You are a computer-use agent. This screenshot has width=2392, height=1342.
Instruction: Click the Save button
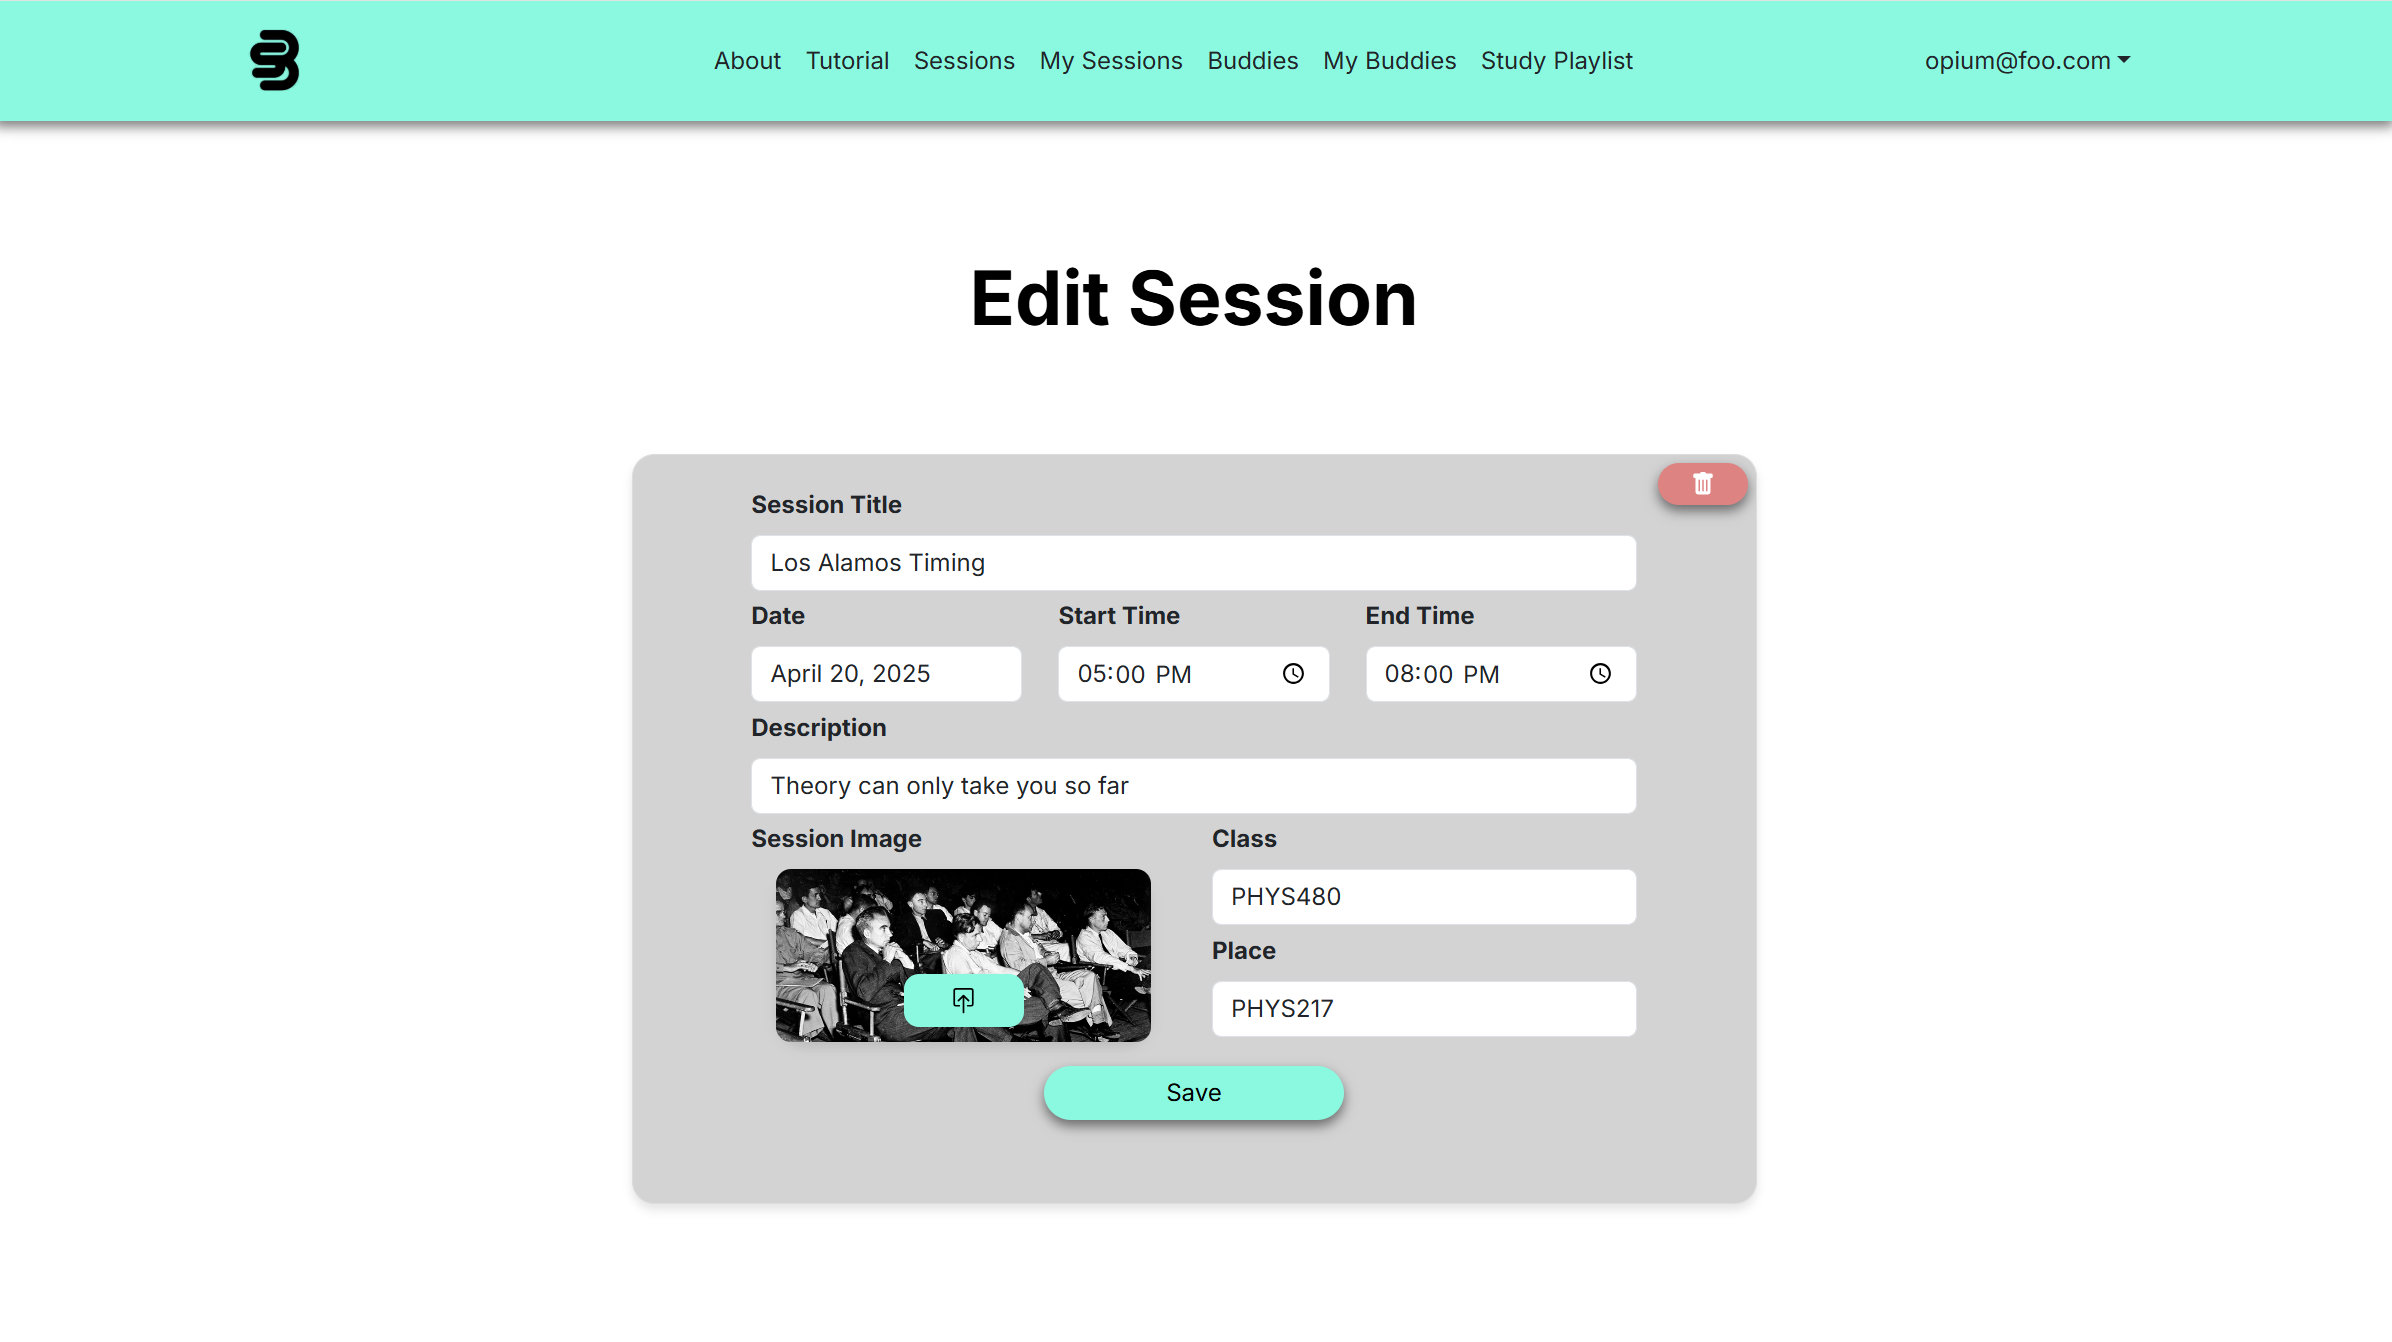pos(1194,1092)
